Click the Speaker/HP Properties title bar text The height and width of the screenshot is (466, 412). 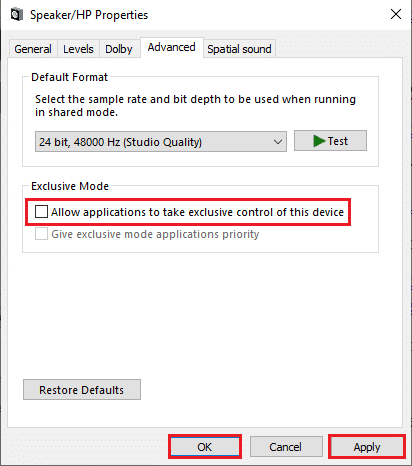[89, 15]
